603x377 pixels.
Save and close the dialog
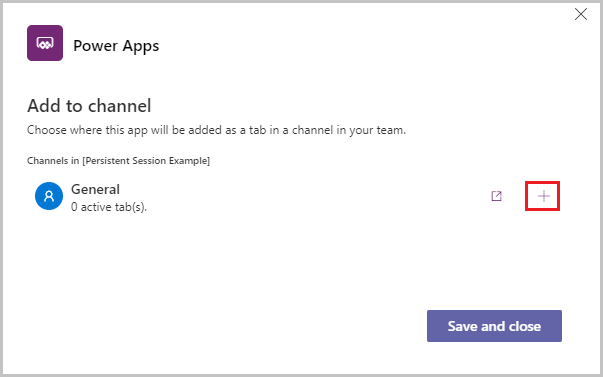[494, 326]
